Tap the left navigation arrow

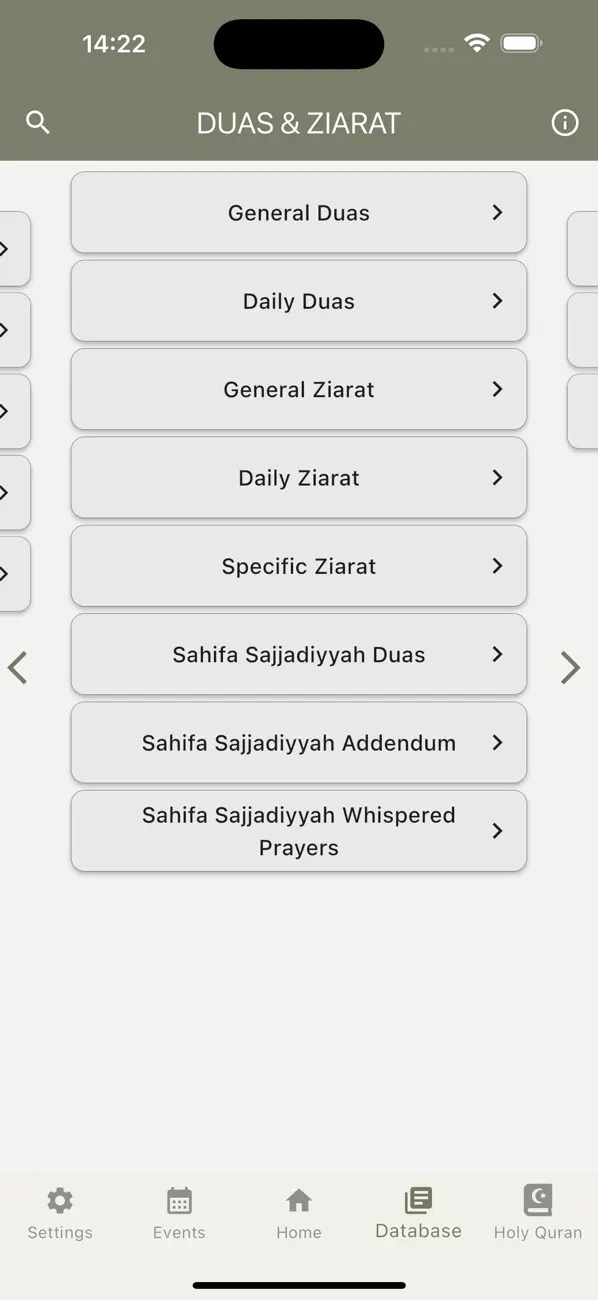pos(18,667)
